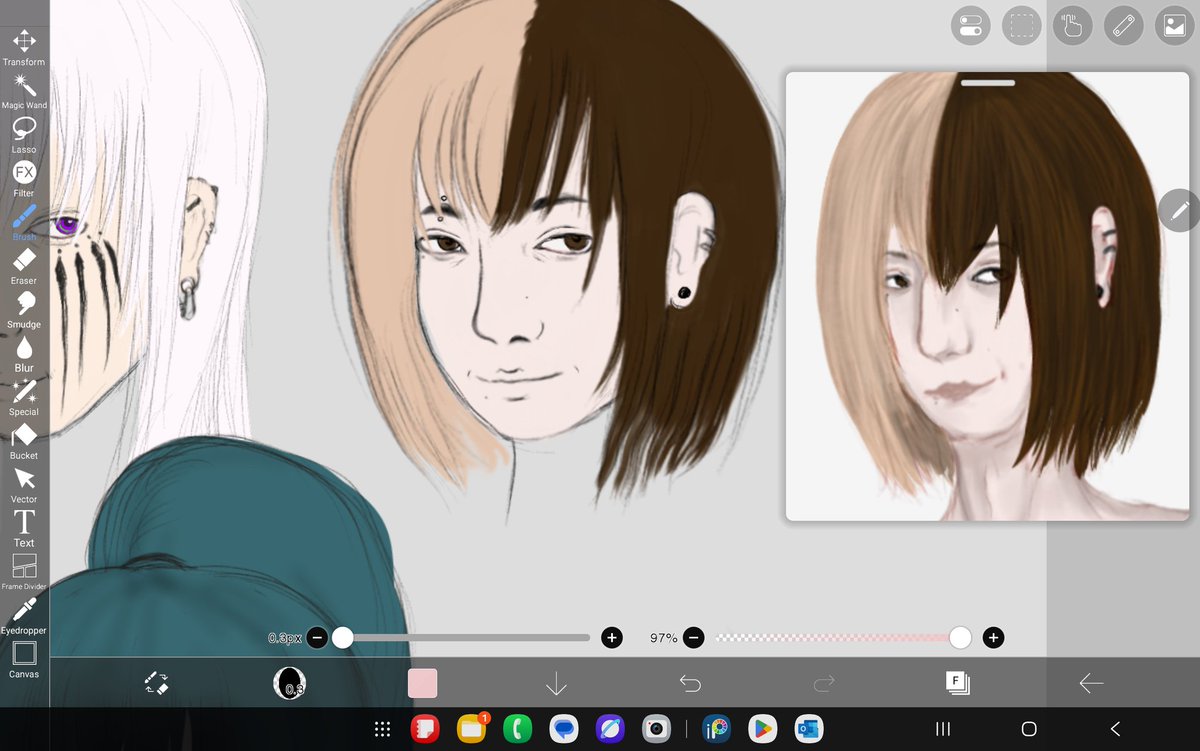Open the material image icon

point(1174,25)
